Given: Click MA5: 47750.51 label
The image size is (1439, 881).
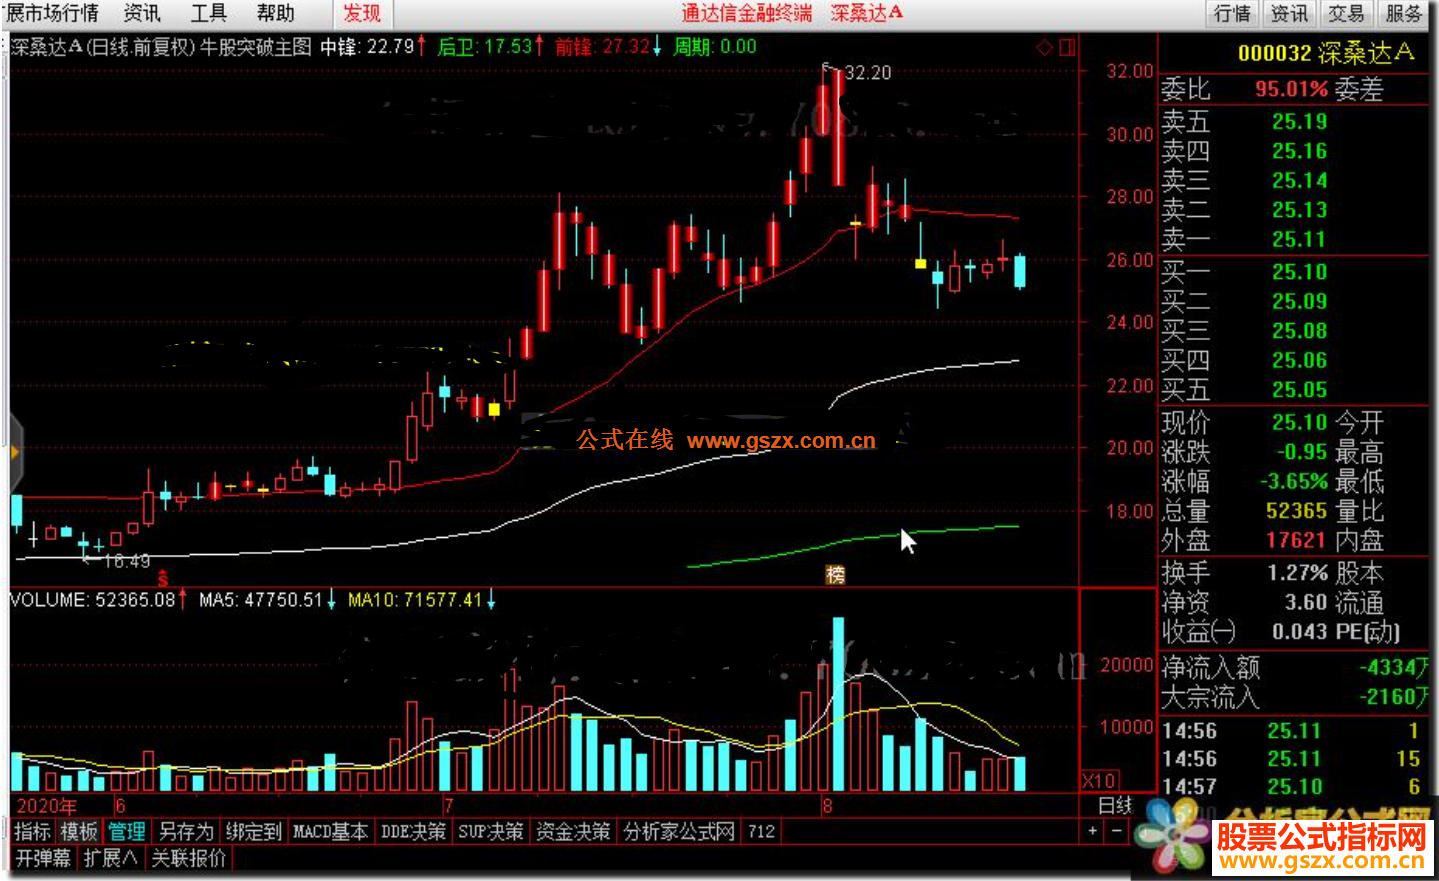Looking at the screenshot, I should [x=260, y=600].
